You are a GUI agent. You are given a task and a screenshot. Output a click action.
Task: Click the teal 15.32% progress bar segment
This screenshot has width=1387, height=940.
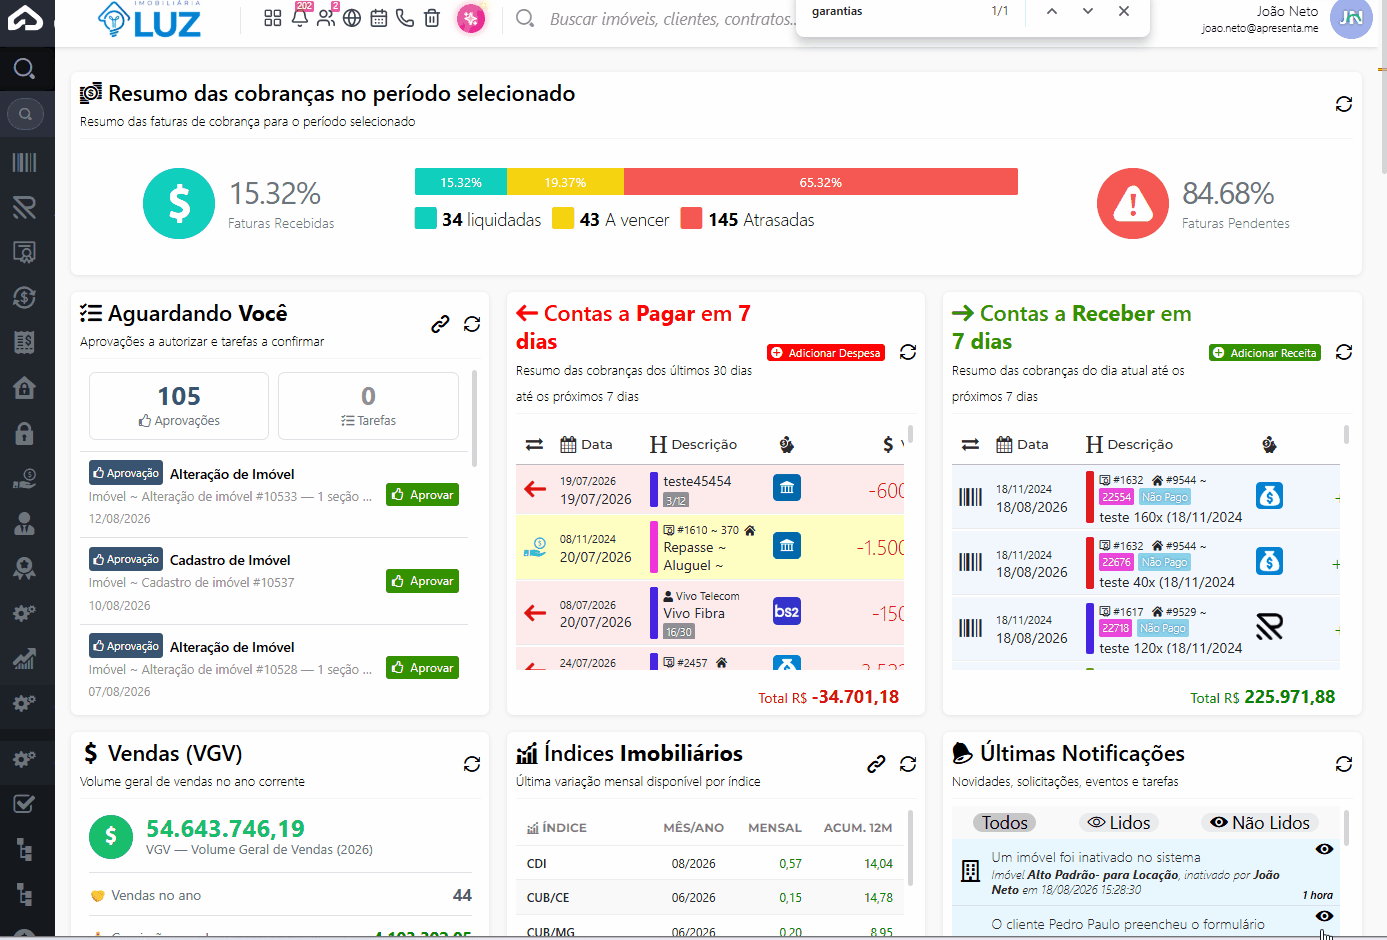click(x=461, y=182)
